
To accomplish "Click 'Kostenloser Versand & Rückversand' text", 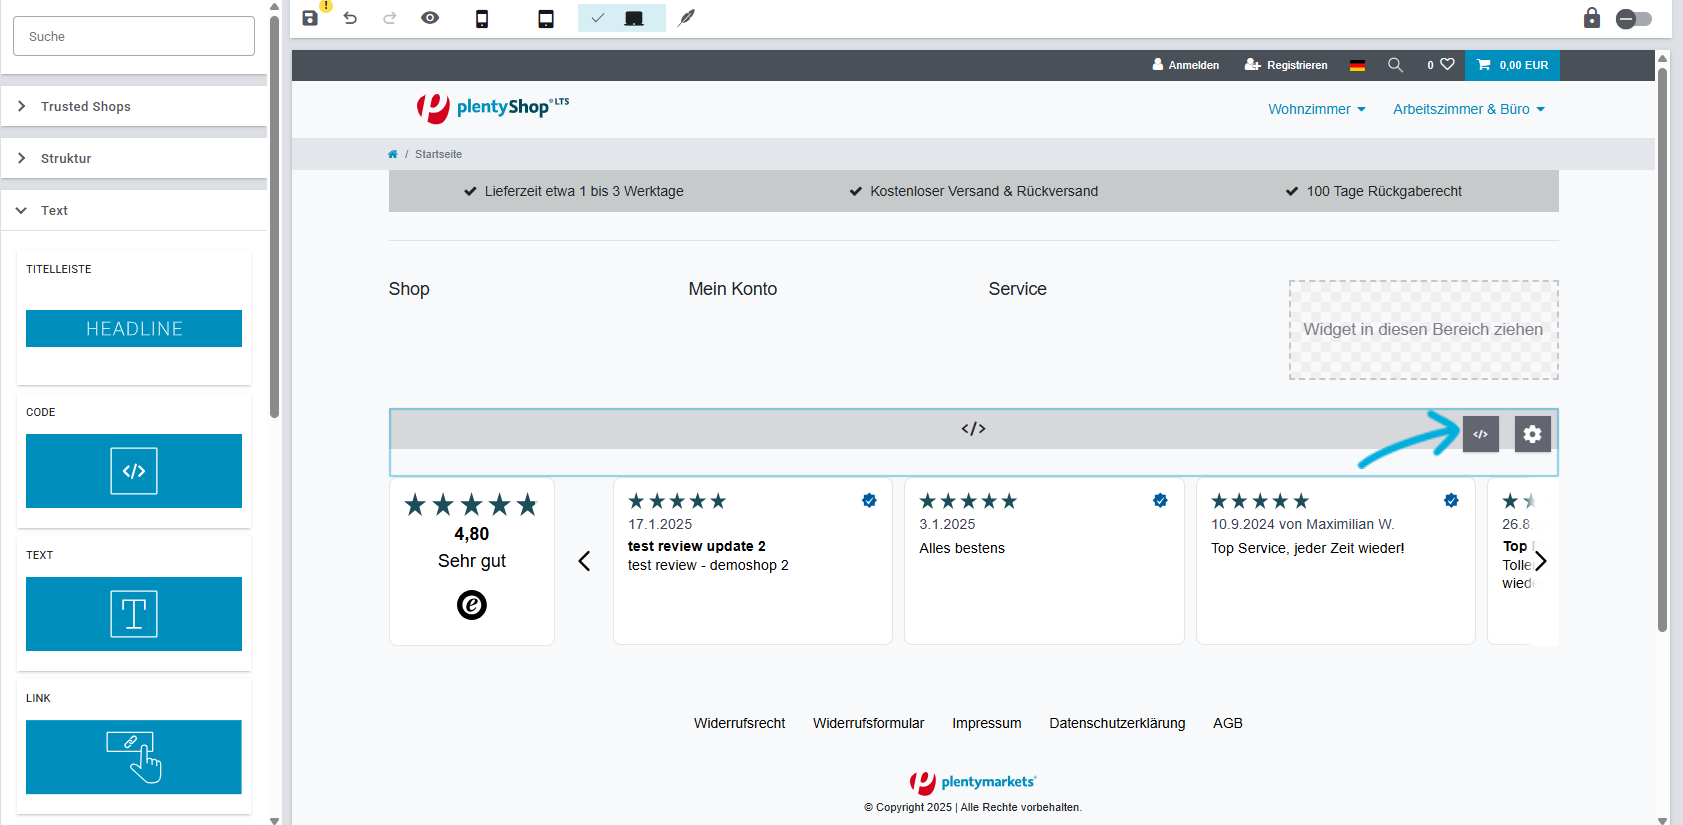I will pyautogui.click(x=984, y=191).
